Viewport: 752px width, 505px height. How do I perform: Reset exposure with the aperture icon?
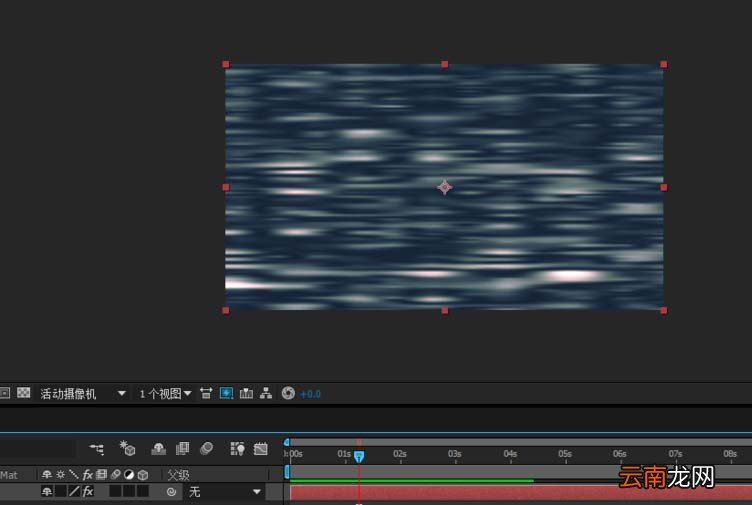click(288, 393)
